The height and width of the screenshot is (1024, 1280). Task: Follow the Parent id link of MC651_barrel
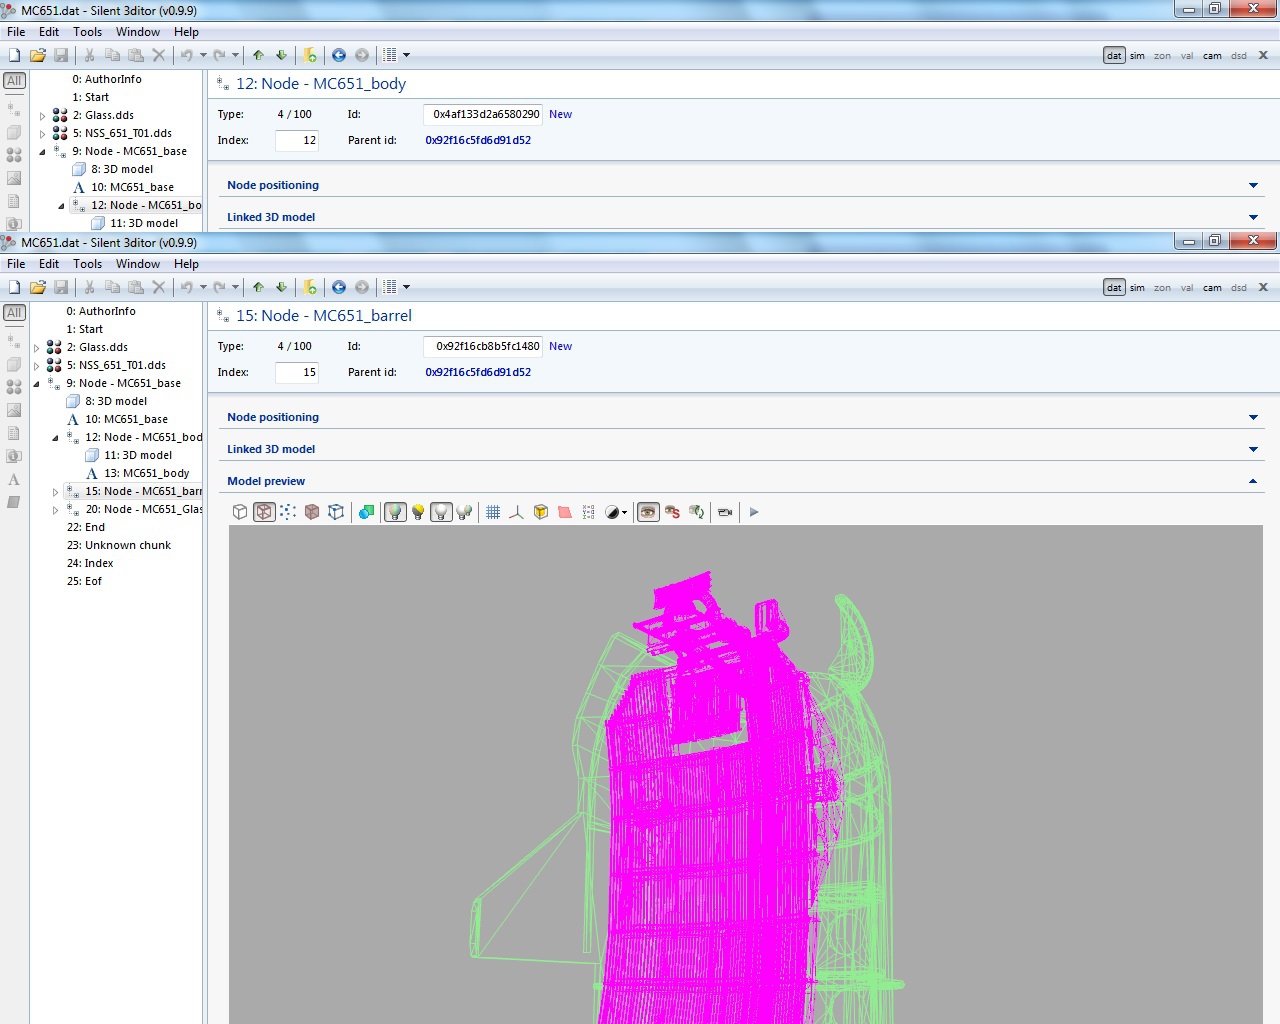(478, 372)
